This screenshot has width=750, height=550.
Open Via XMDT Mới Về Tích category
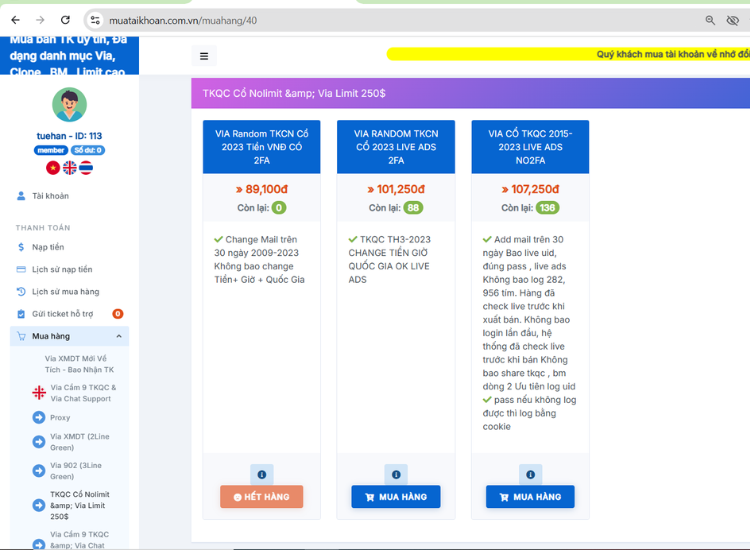(x=79, y=364)
